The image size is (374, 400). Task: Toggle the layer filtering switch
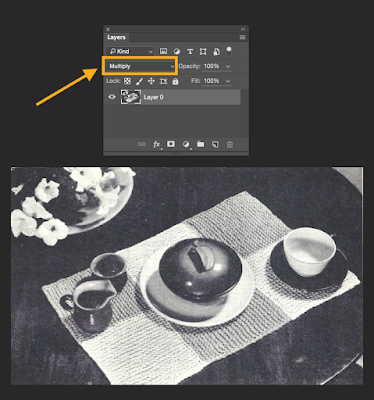click(229, 51)
